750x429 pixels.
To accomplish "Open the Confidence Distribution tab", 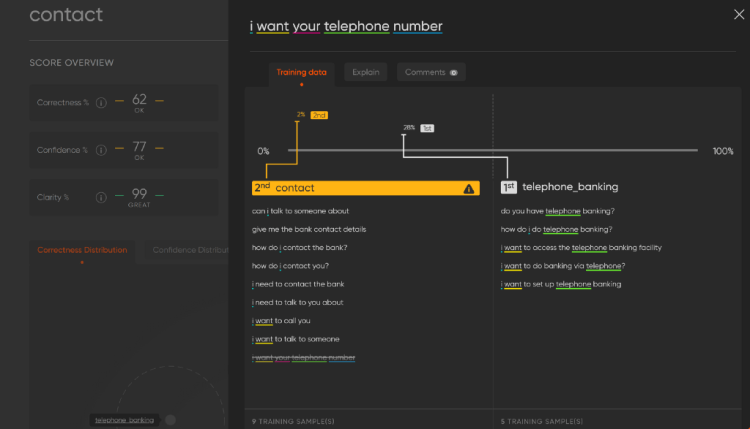I will (190, 250).
